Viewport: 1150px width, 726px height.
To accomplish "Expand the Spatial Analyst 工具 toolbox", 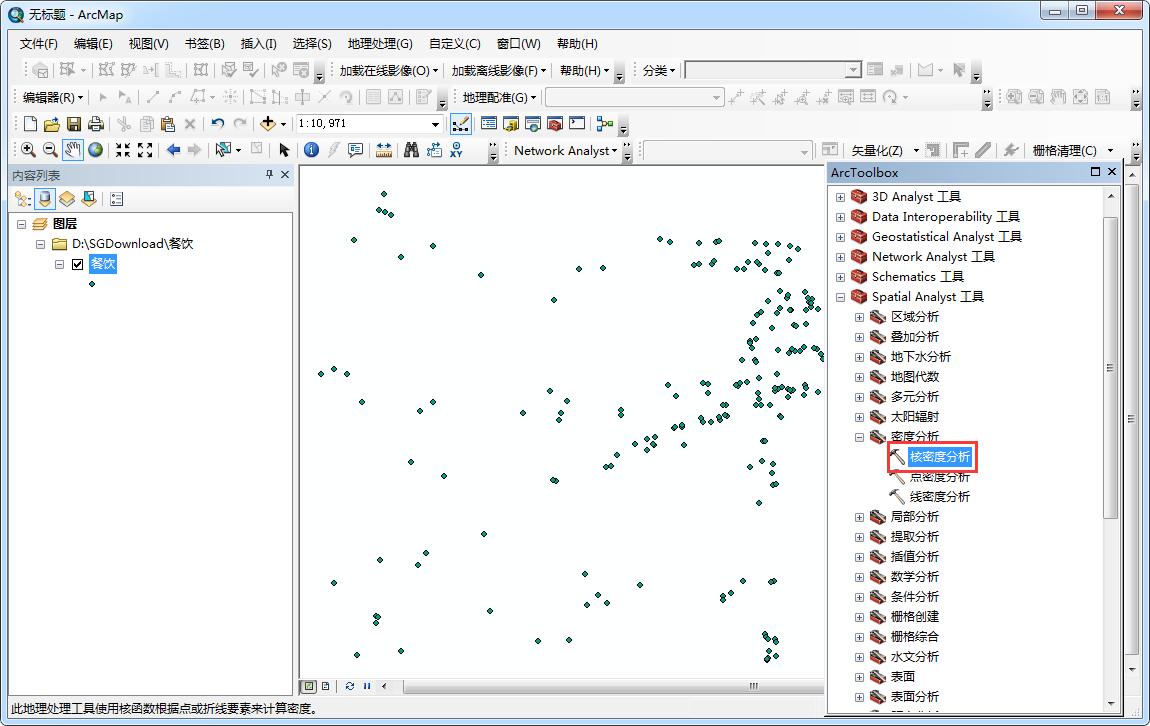I will coord(840,297).
